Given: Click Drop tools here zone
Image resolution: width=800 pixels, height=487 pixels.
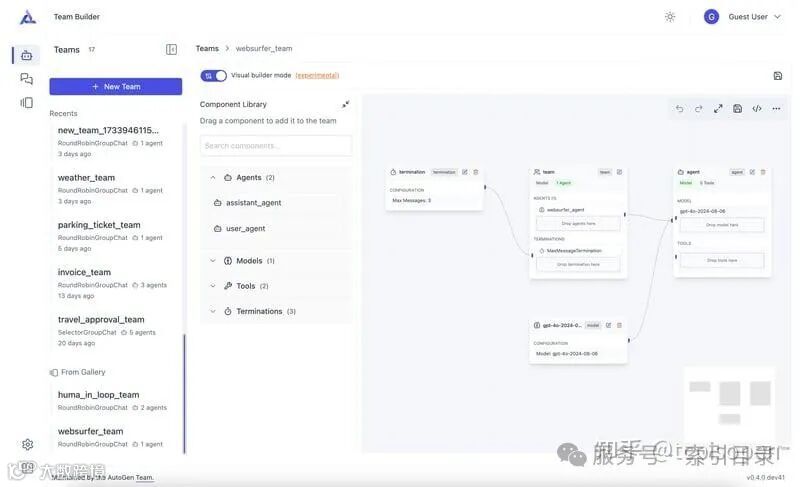Looking at the screenshot, I should point(722,261).
